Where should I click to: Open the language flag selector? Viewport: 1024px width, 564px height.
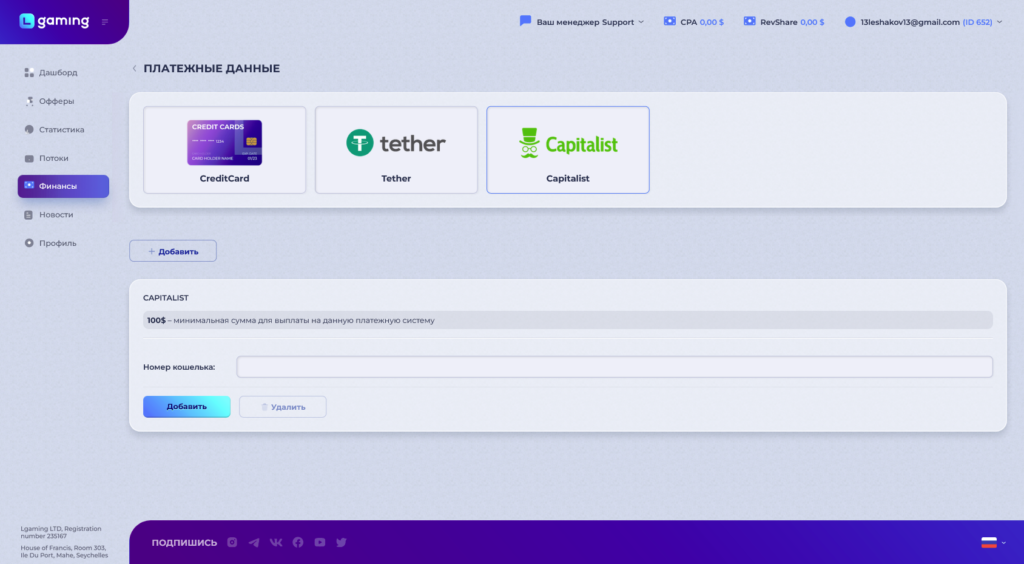993,542
